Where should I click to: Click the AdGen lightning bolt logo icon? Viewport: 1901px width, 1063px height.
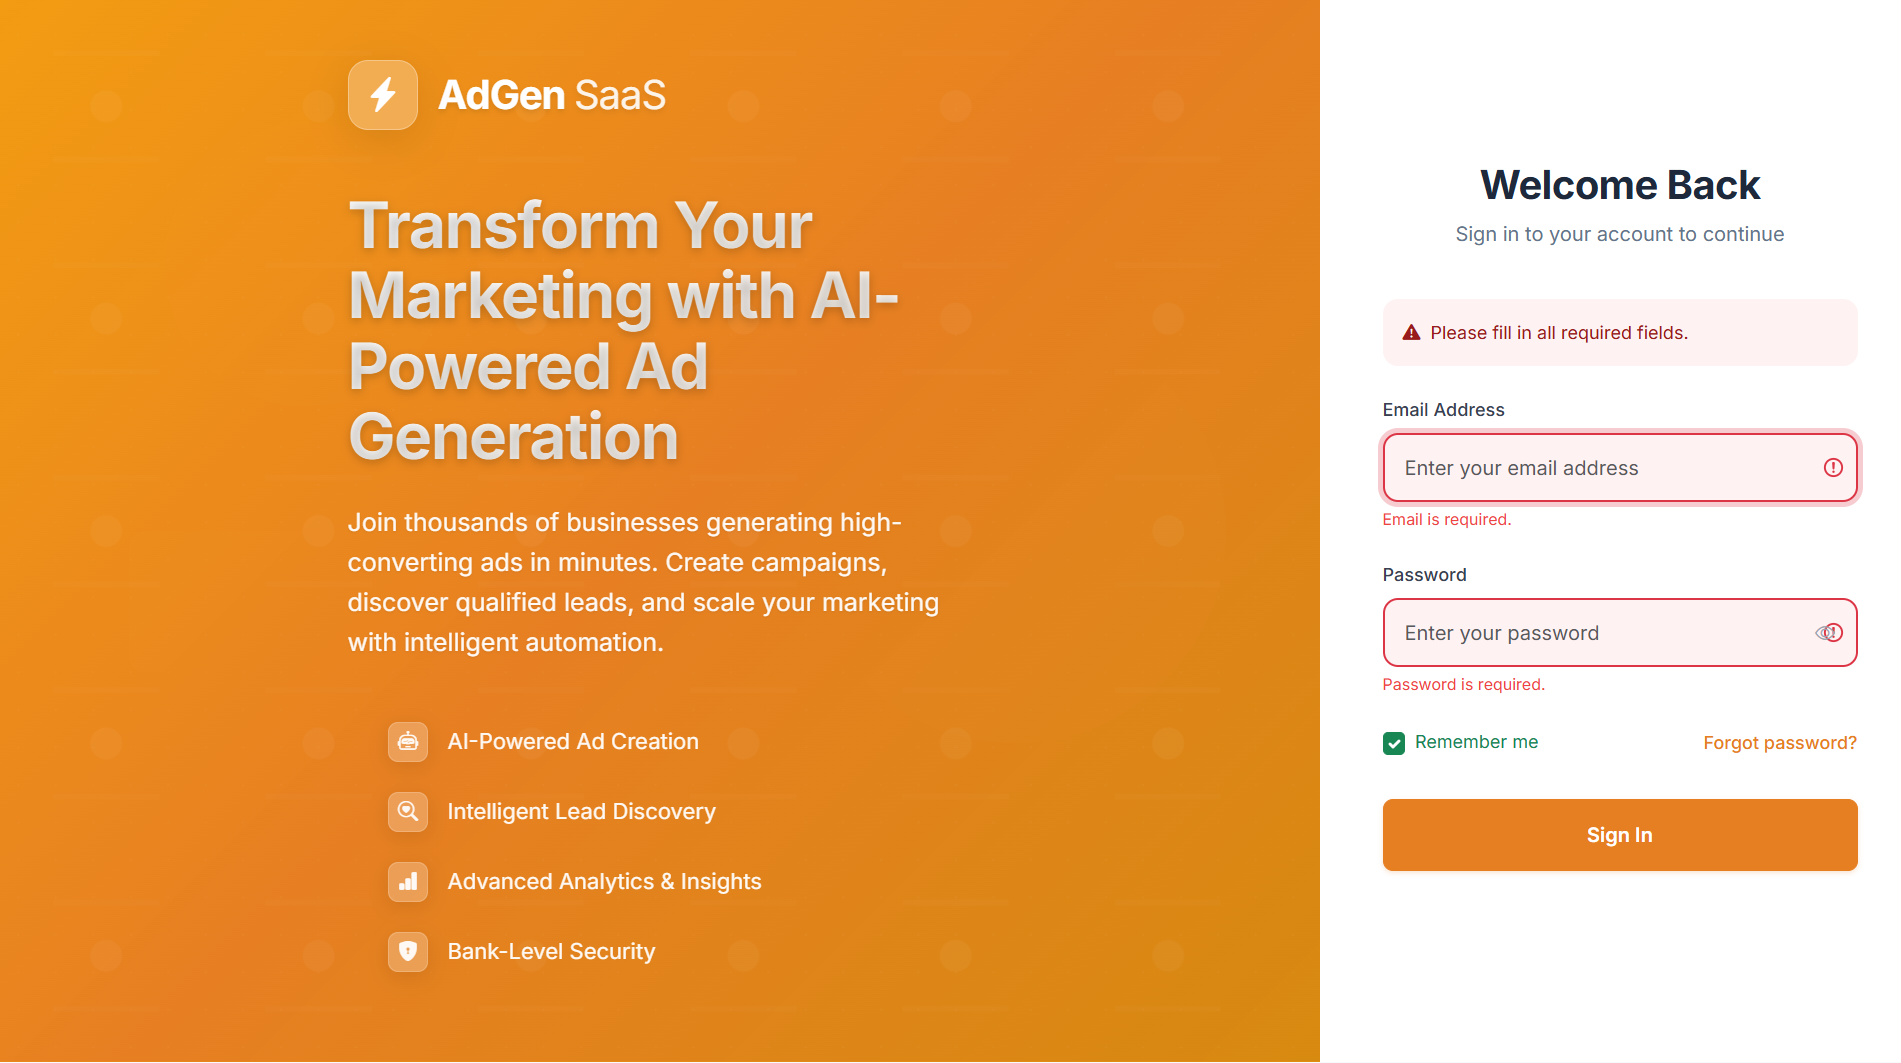click(x=383, y=95)
